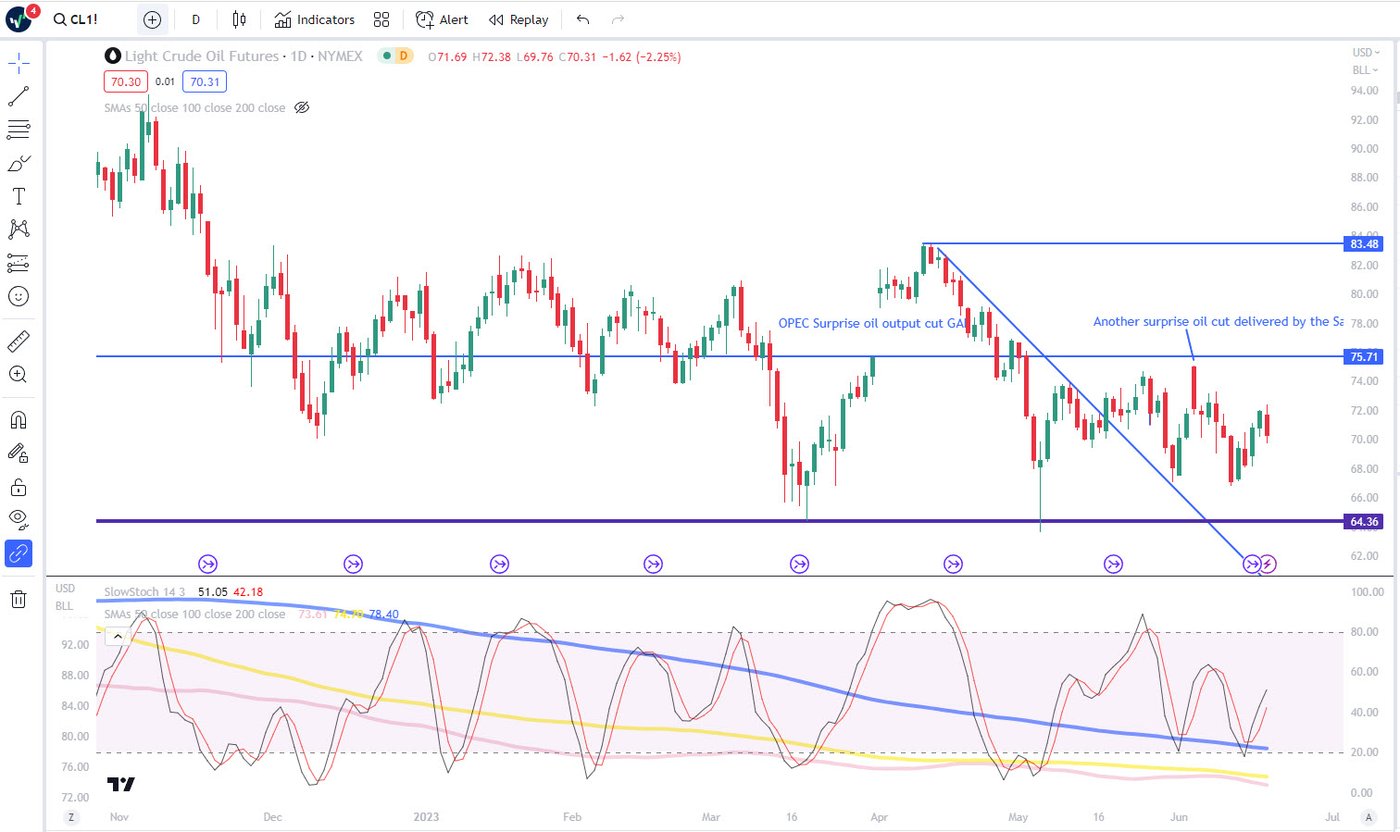1400x832 pixels.
Task: Collapse the indicator pane with chevron
Action: pos(118,636)
